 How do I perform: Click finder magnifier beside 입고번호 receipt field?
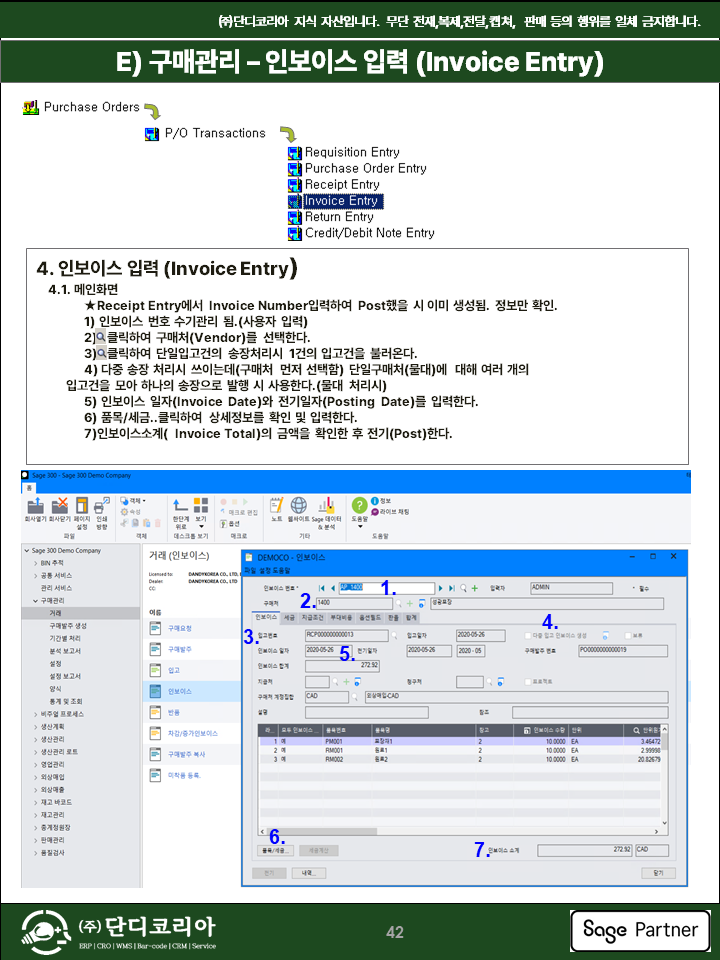point(394,636)
